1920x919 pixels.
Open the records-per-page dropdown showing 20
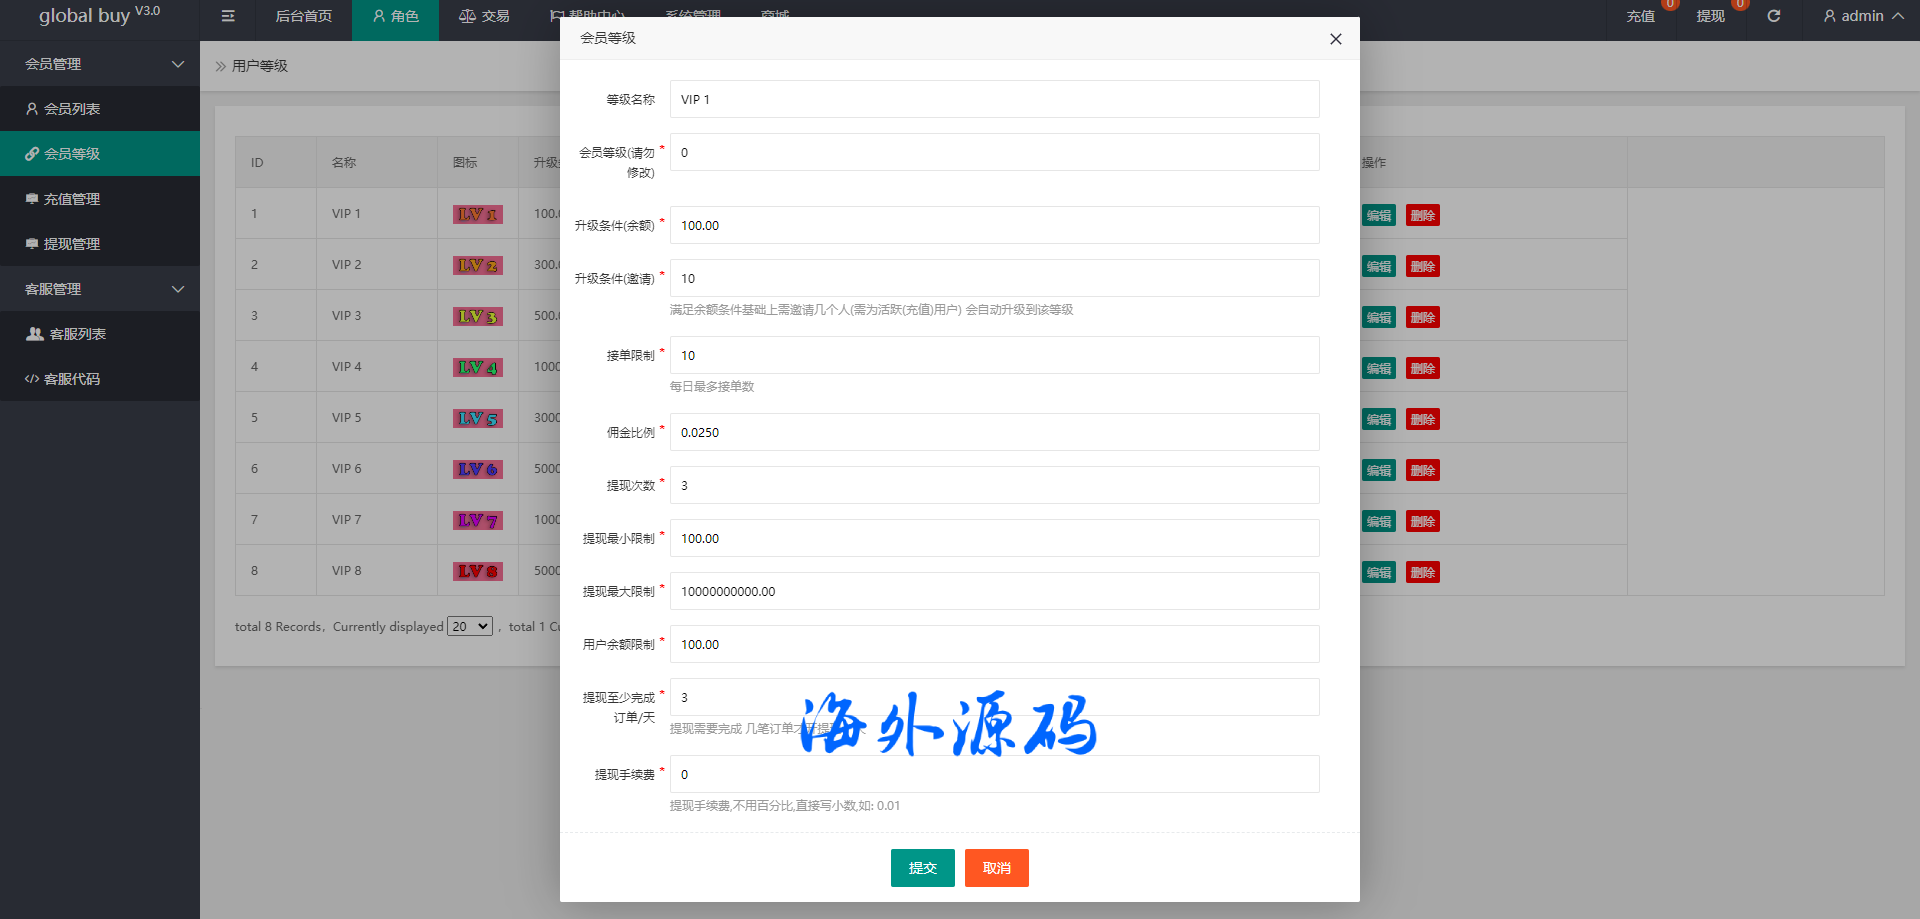tap(469, 626)
